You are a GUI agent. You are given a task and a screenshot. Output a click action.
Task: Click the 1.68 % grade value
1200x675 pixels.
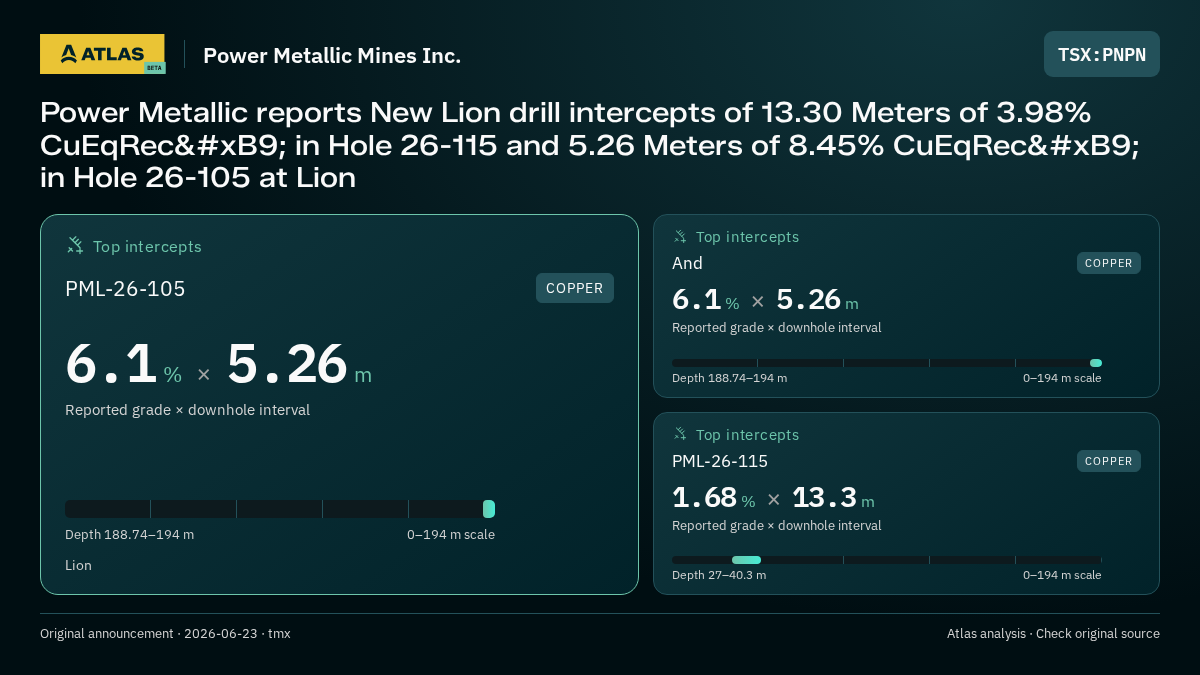[x=713, y=498]
